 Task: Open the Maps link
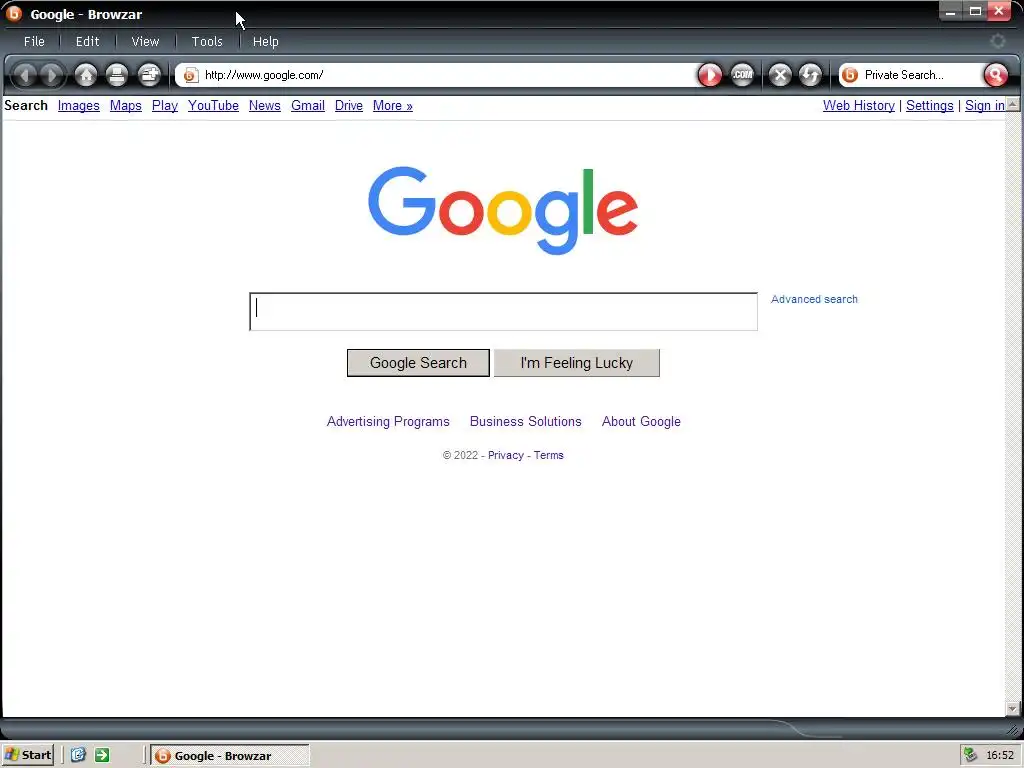[x=125, y=106]
